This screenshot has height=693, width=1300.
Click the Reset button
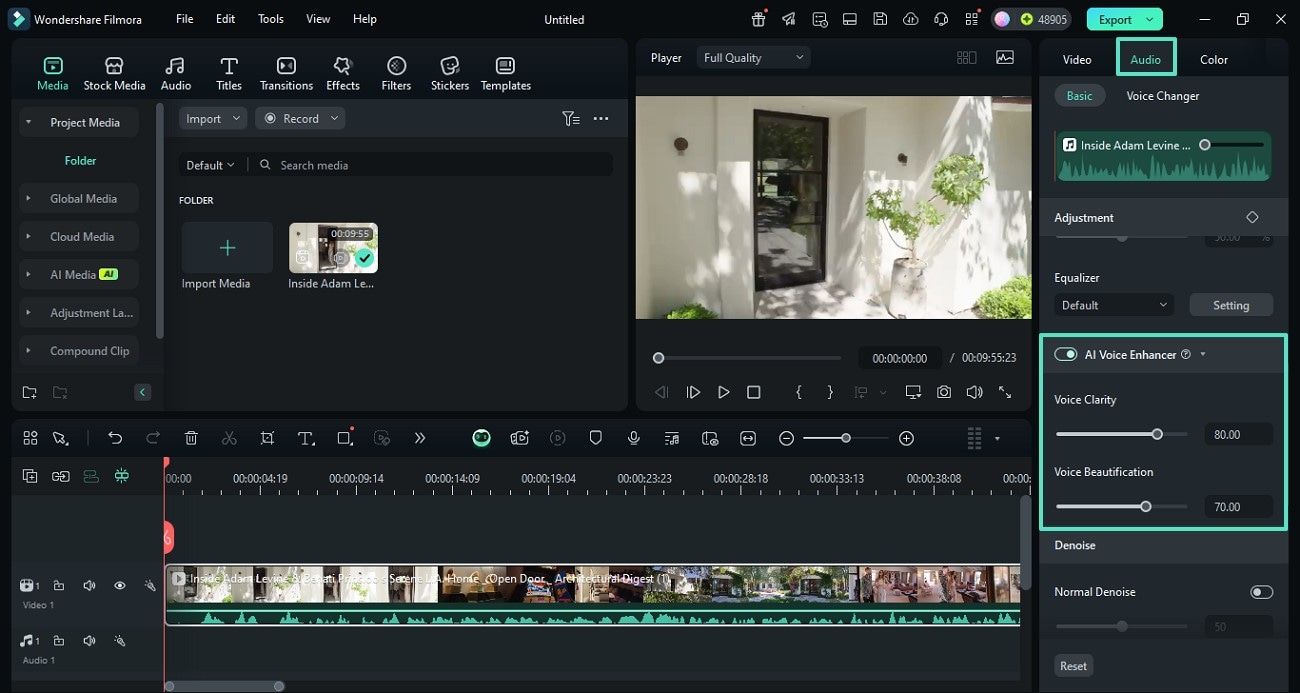point(1073,666)
